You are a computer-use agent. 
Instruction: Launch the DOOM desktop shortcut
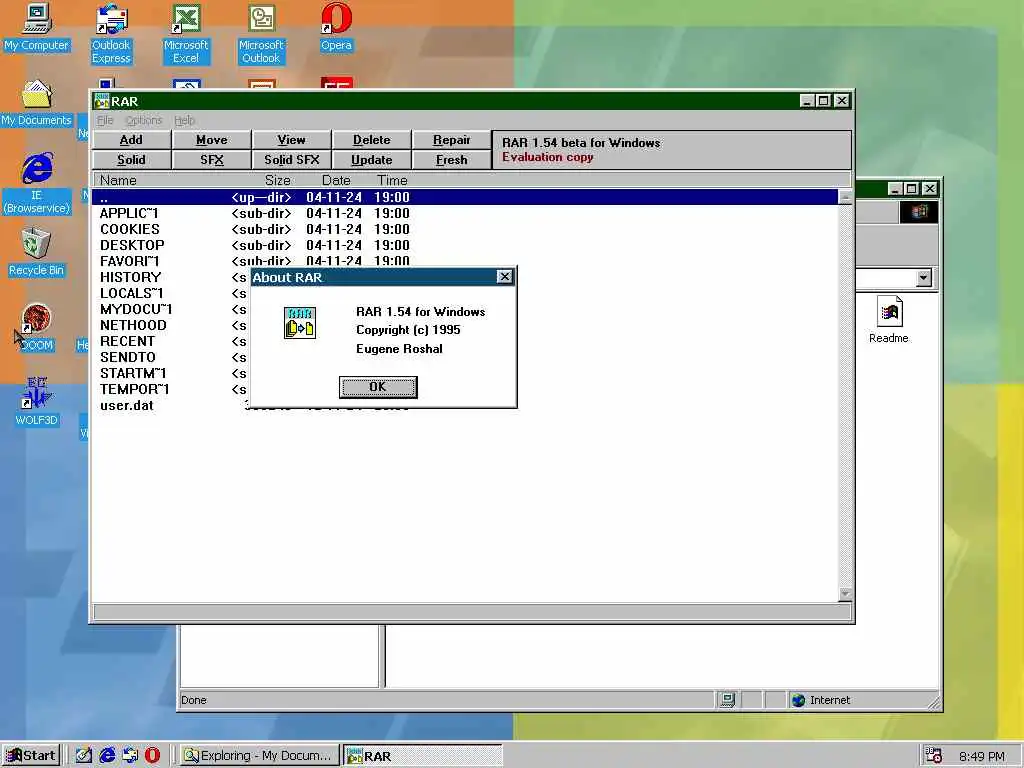pyautogui.click(x=37, y=328)
